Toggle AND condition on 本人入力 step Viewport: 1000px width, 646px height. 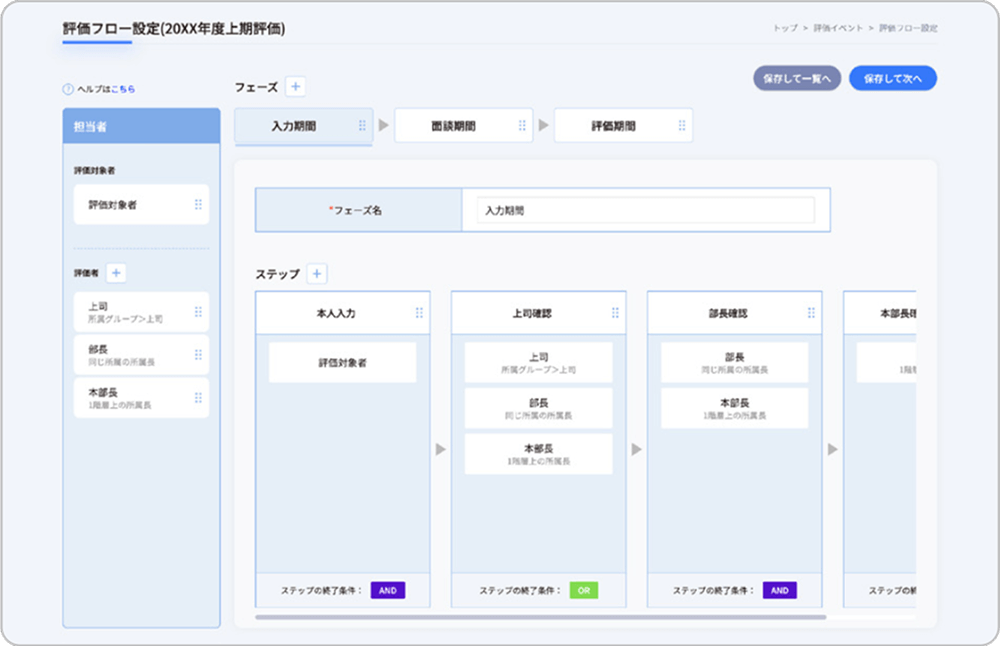pos(388,590)
